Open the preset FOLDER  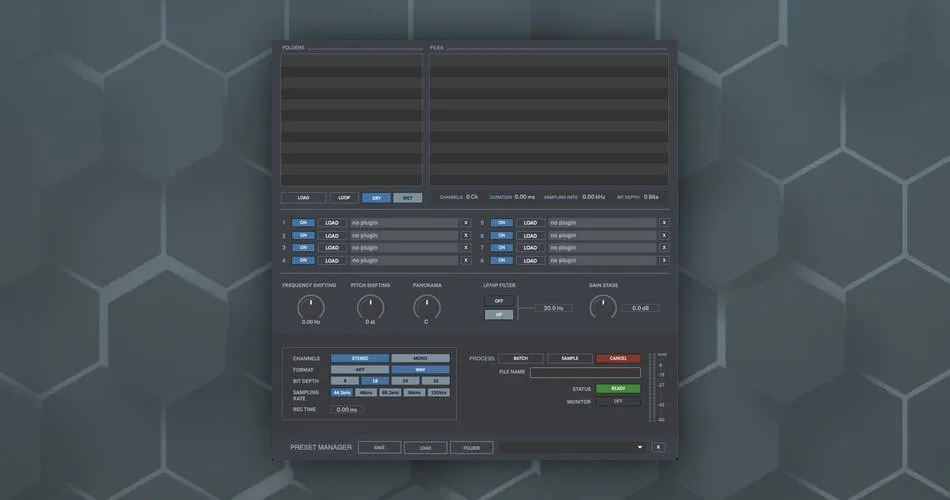[471, 447]
